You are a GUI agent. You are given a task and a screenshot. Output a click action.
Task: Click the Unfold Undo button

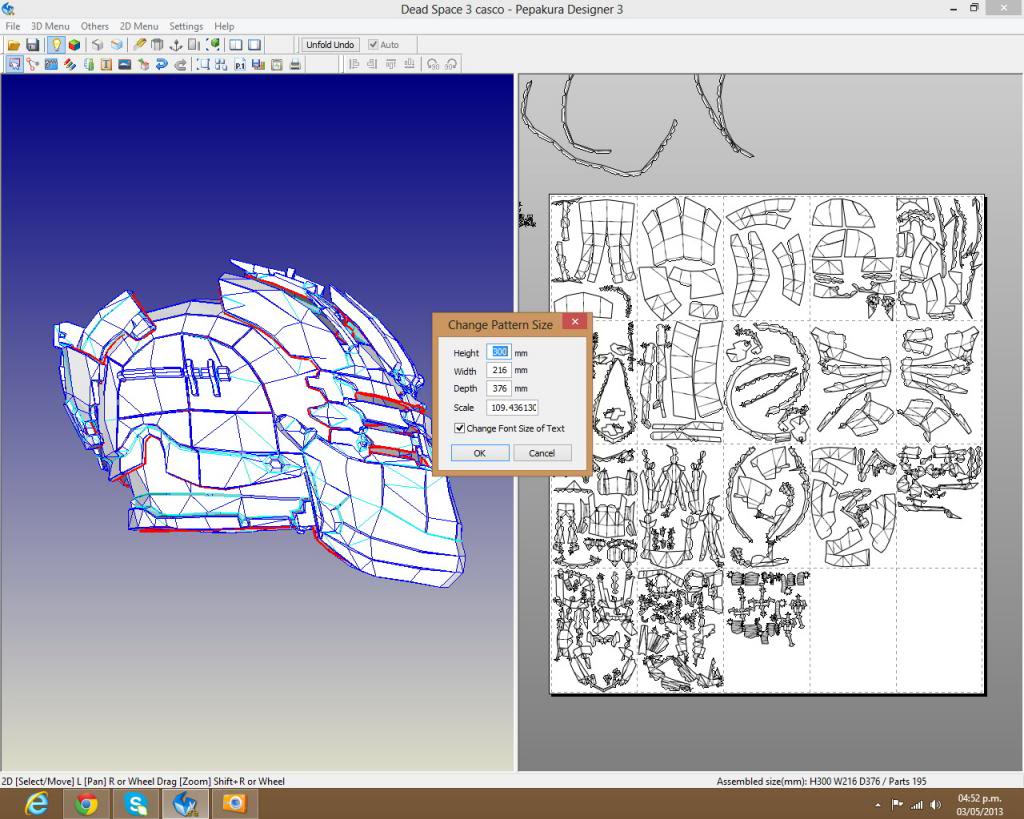tap(330, 44)
